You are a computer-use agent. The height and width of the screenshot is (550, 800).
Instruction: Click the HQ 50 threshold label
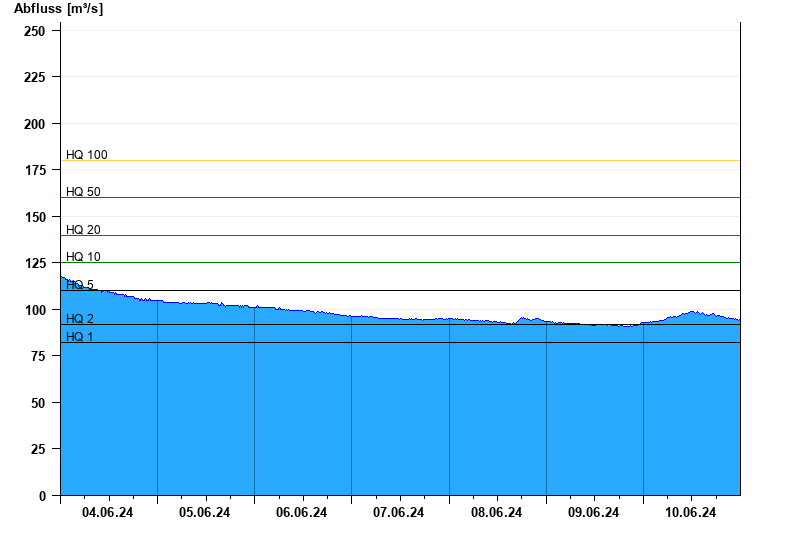tap(83, 192)
